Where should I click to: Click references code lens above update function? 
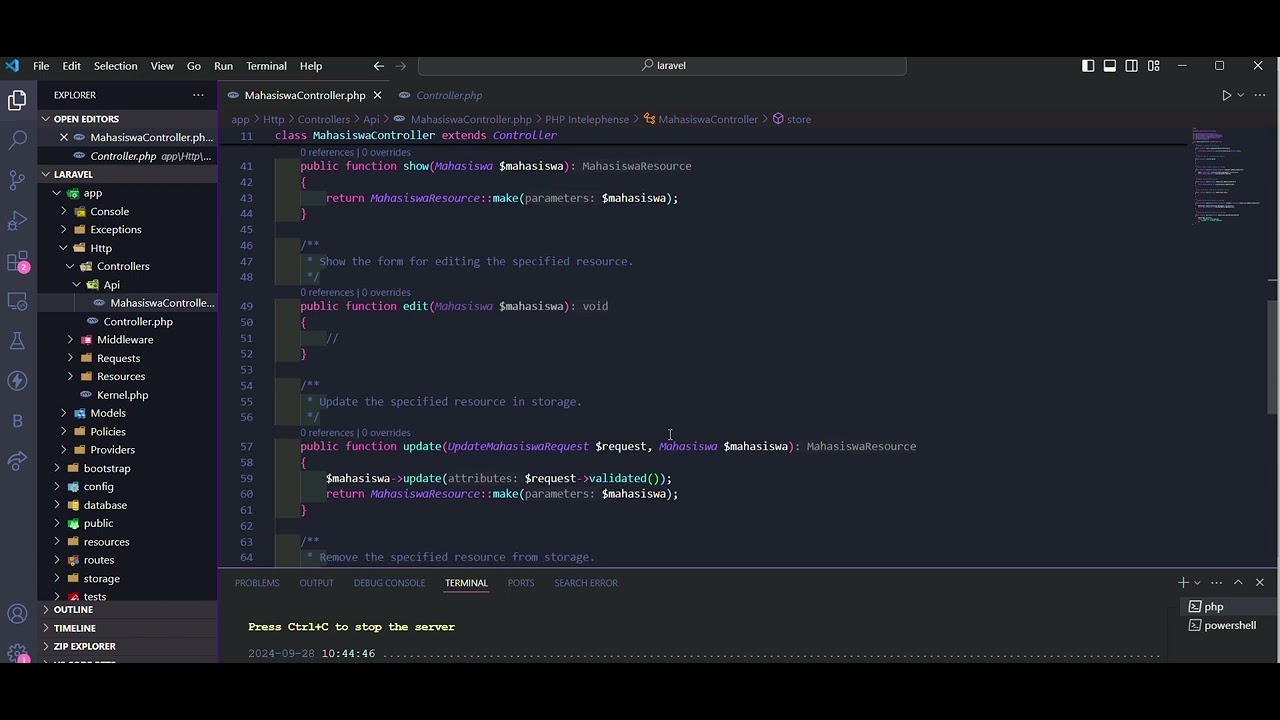tap(327, 433)
